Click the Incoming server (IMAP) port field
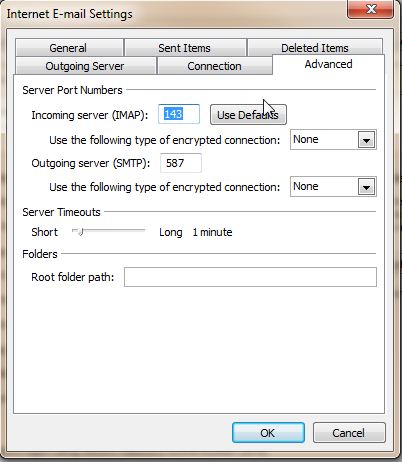Viewport: 402px width, 462px height. 179,114
